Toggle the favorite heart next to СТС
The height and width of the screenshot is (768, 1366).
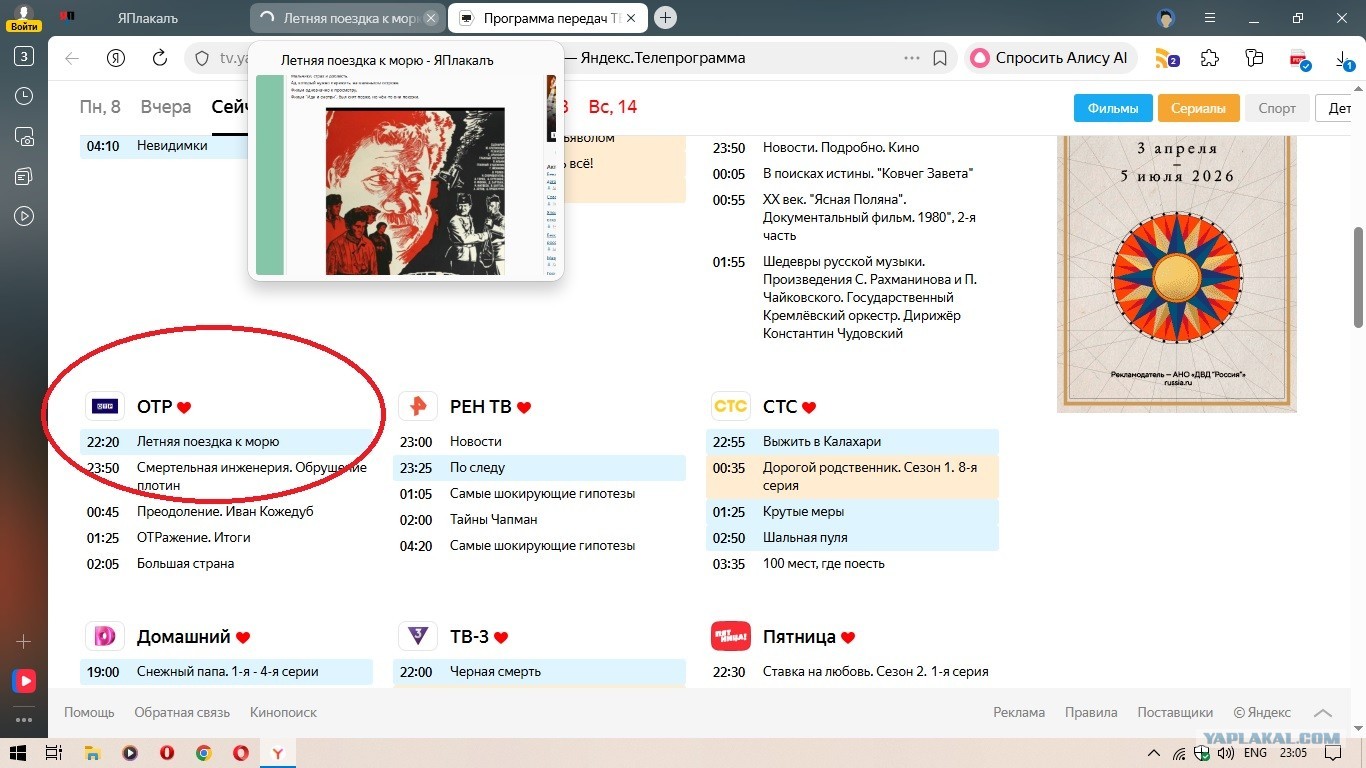809,408
